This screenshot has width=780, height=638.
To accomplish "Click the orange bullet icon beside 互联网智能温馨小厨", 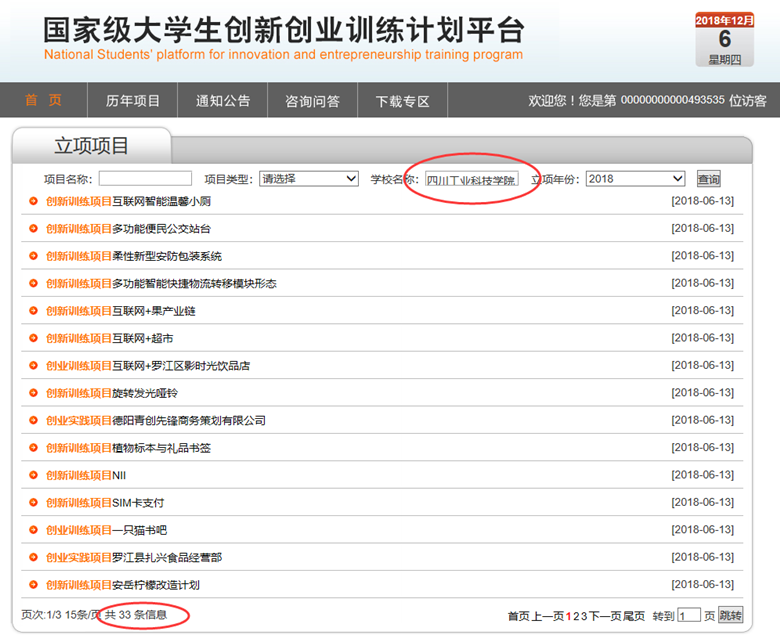I will click(33, 201).
